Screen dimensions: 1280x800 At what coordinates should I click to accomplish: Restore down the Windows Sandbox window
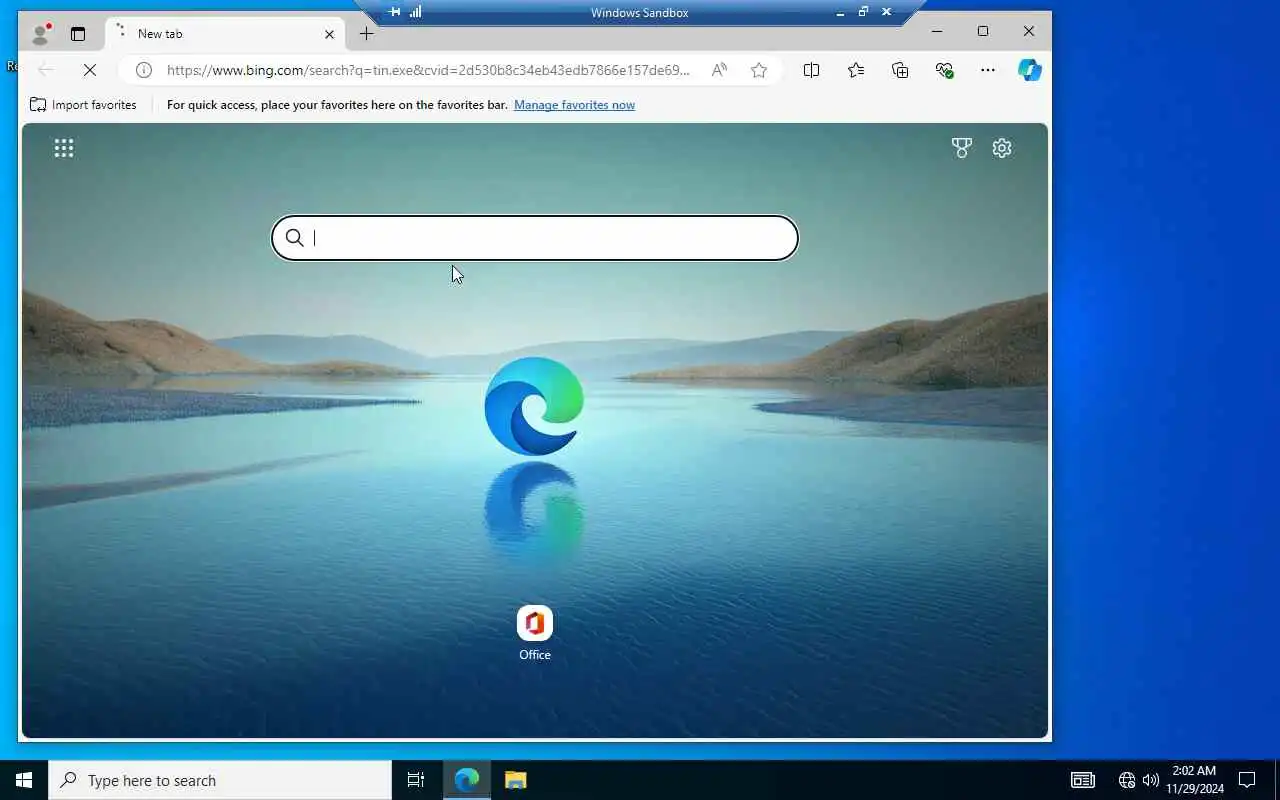[863, 12]
